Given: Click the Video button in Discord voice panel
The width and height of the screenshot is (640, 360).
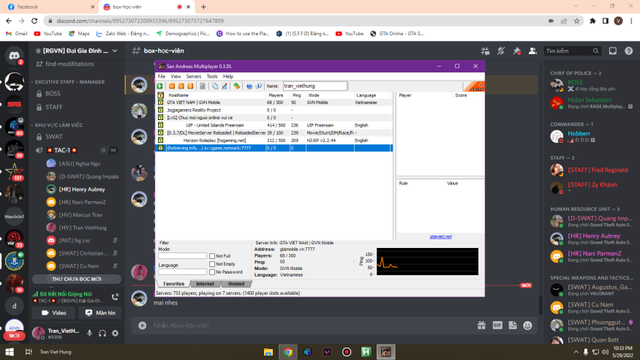Looking at the screenshot, I should [x=54, y=313].
